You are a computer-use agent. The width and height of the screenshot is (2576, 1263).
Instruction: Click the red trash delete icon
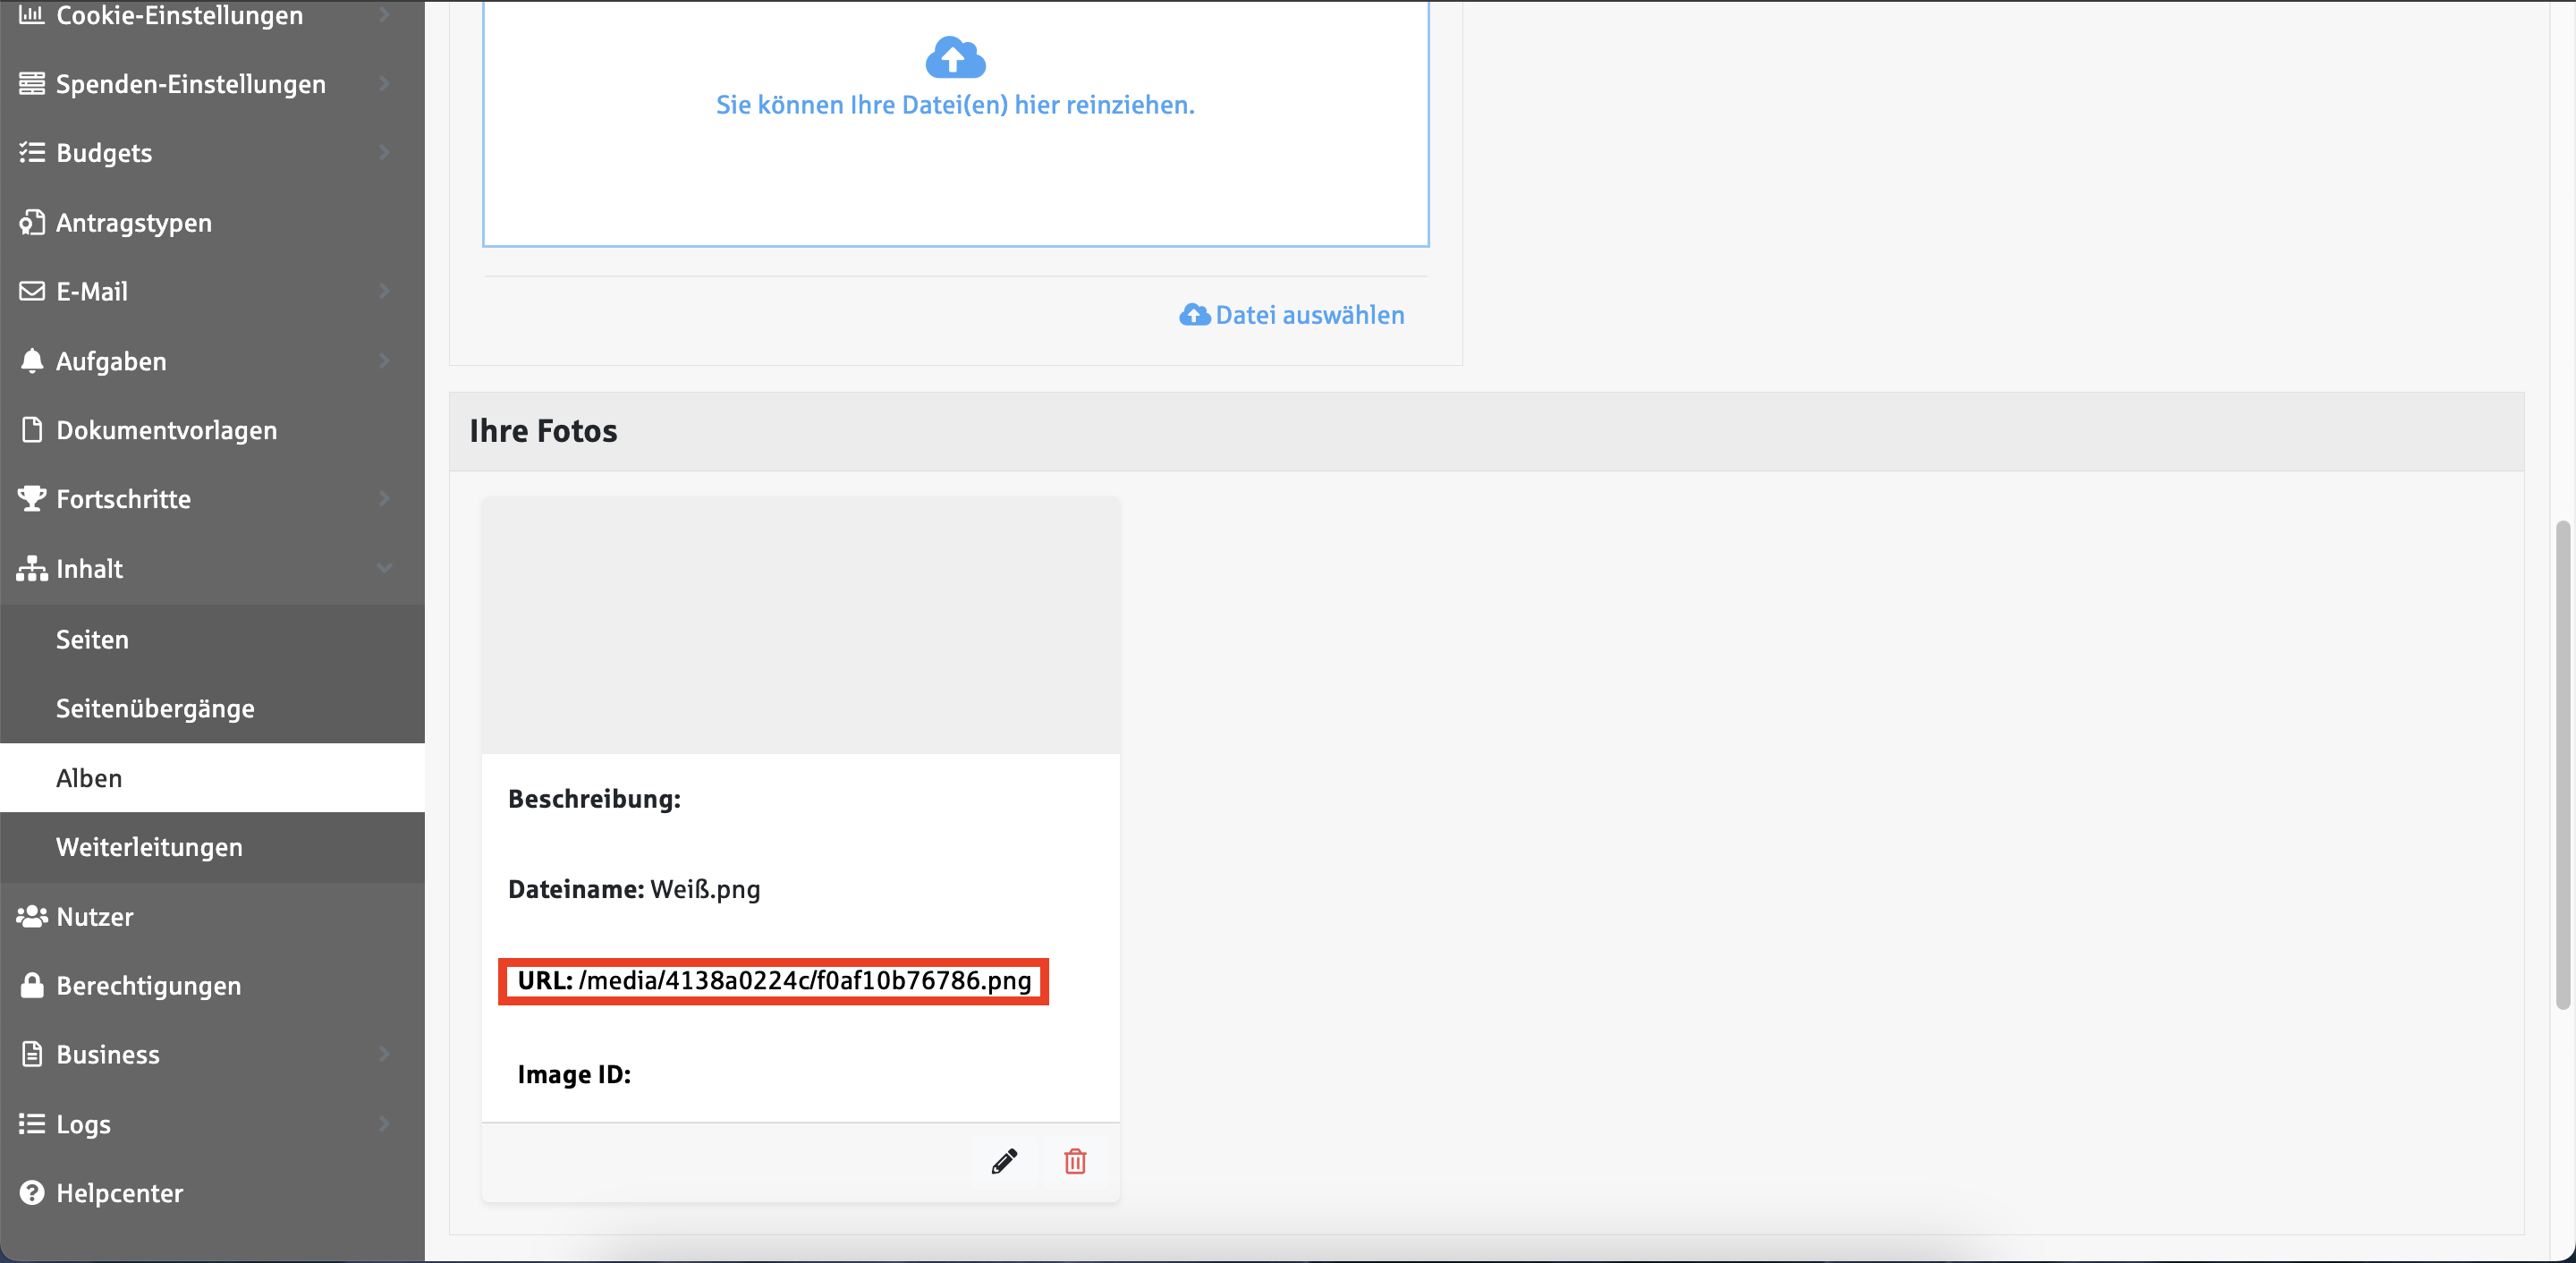(1075, 1161)
